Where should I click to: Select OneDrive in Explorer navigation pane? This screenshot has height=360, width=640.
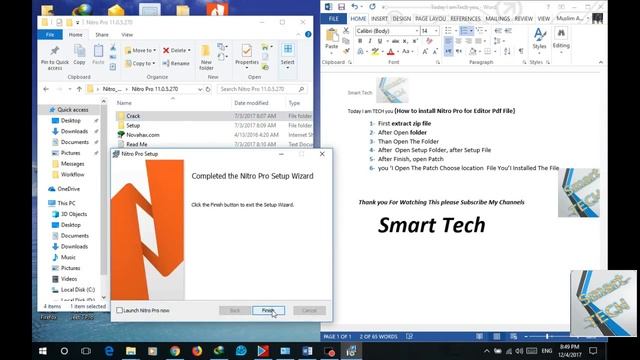point(69,189)
